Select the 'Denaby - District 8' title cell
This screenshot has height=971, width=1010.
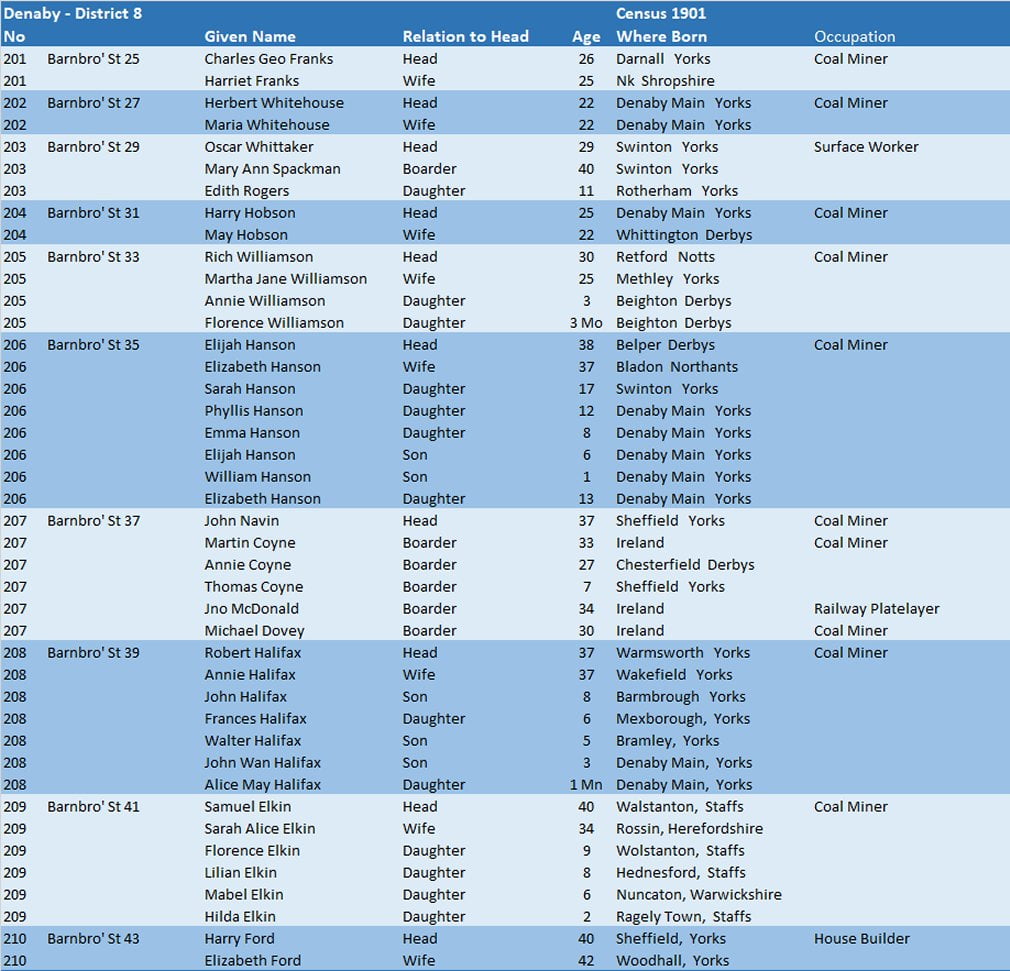[72, 15]
